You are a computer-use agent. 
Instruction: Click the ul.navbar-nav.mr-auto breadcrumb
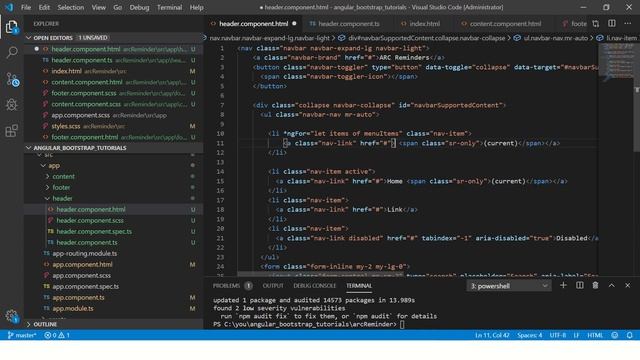(x=551, y=38)
